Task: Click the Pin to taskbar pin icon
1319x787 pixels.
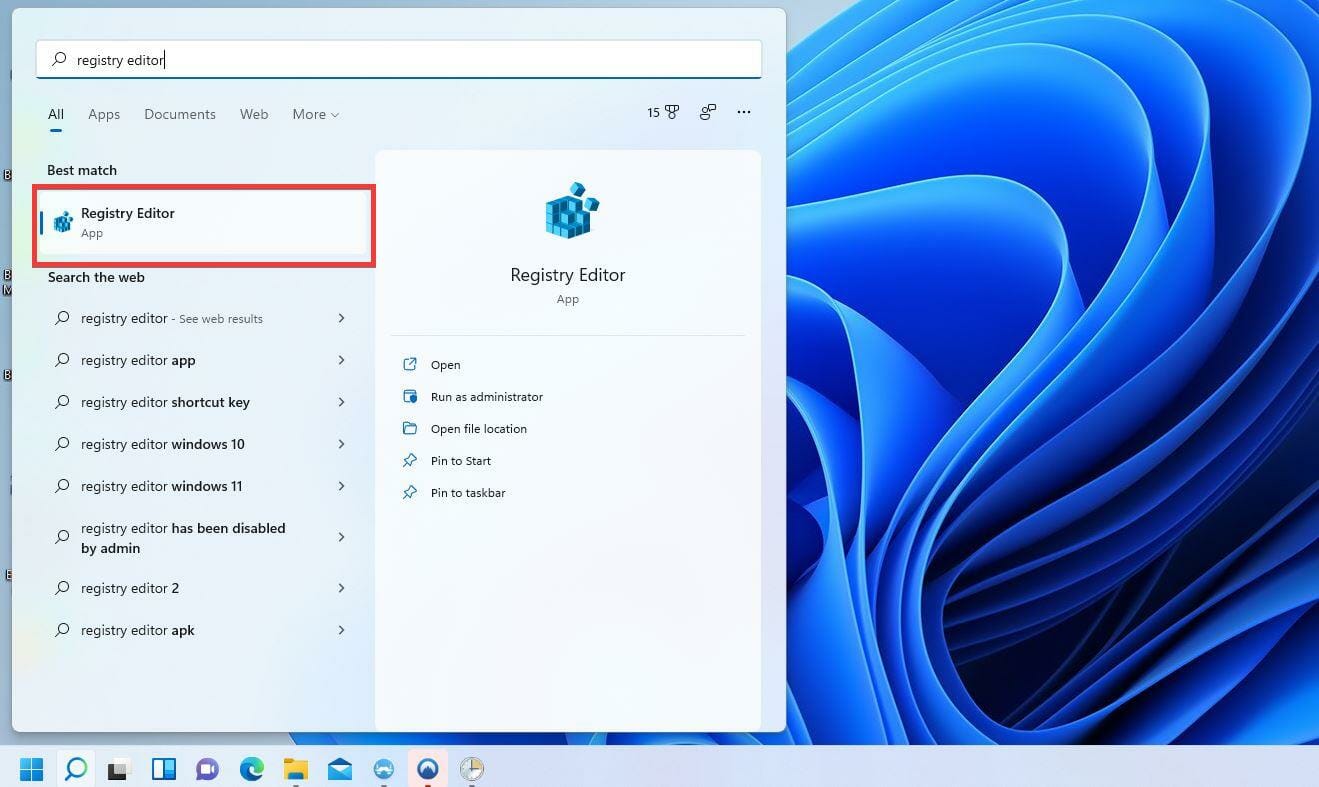Action: (409, 492)
